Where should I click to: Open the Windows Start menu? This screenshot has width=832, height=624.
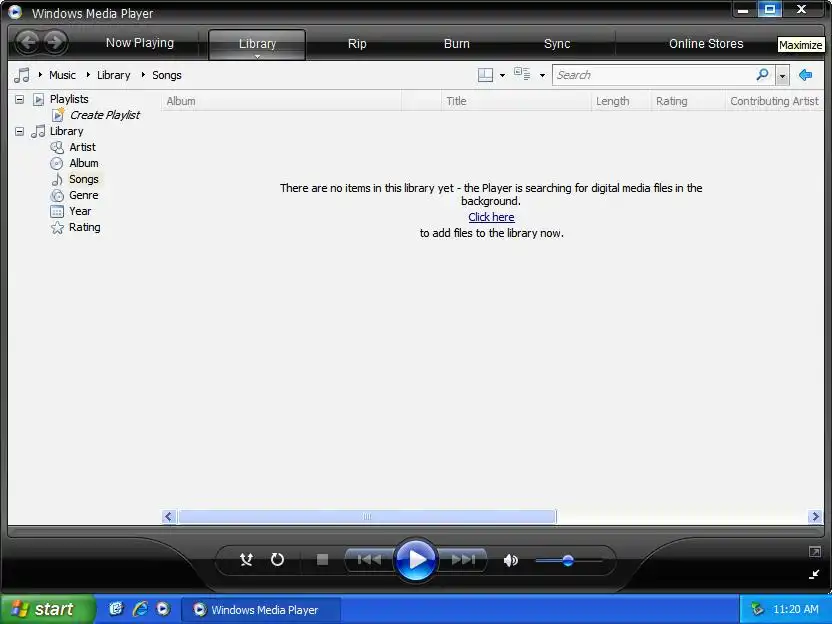[48, 609]
